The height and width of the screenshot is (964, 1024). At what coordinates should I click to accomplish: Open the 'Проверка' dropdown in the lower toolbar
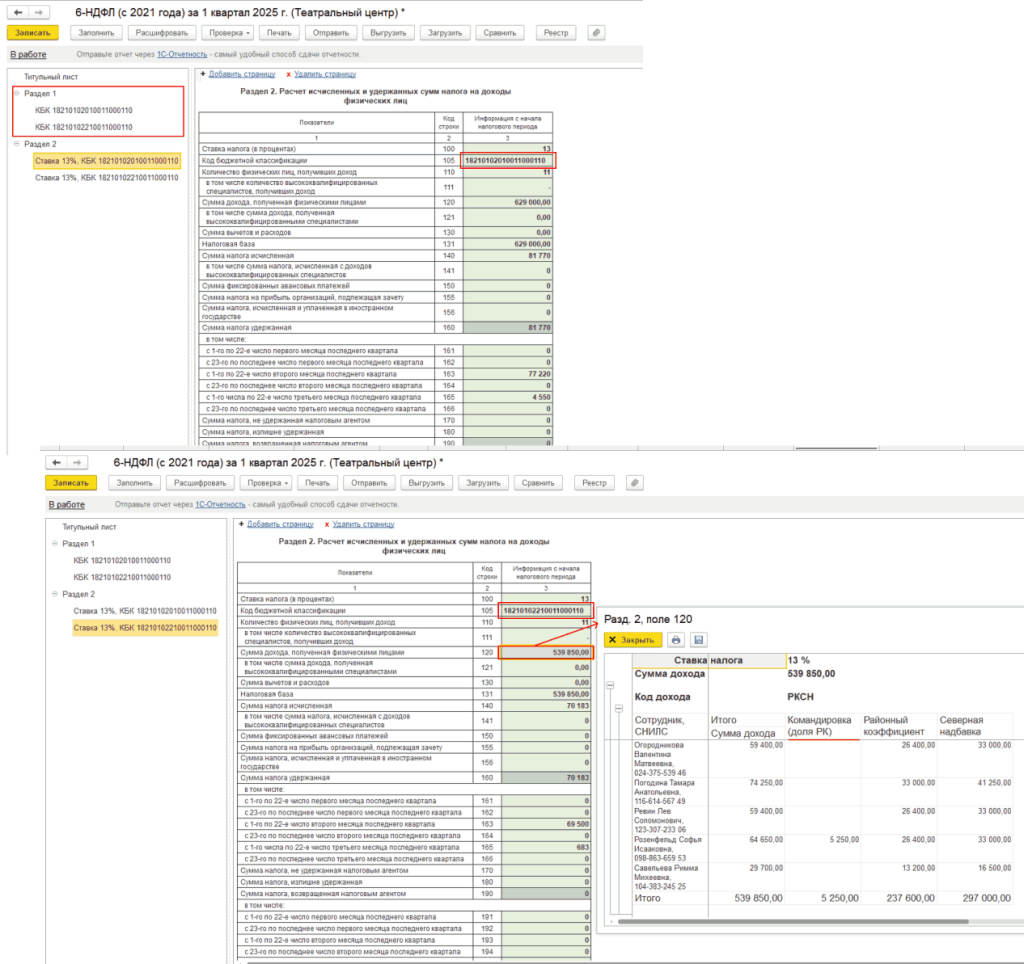265,483
